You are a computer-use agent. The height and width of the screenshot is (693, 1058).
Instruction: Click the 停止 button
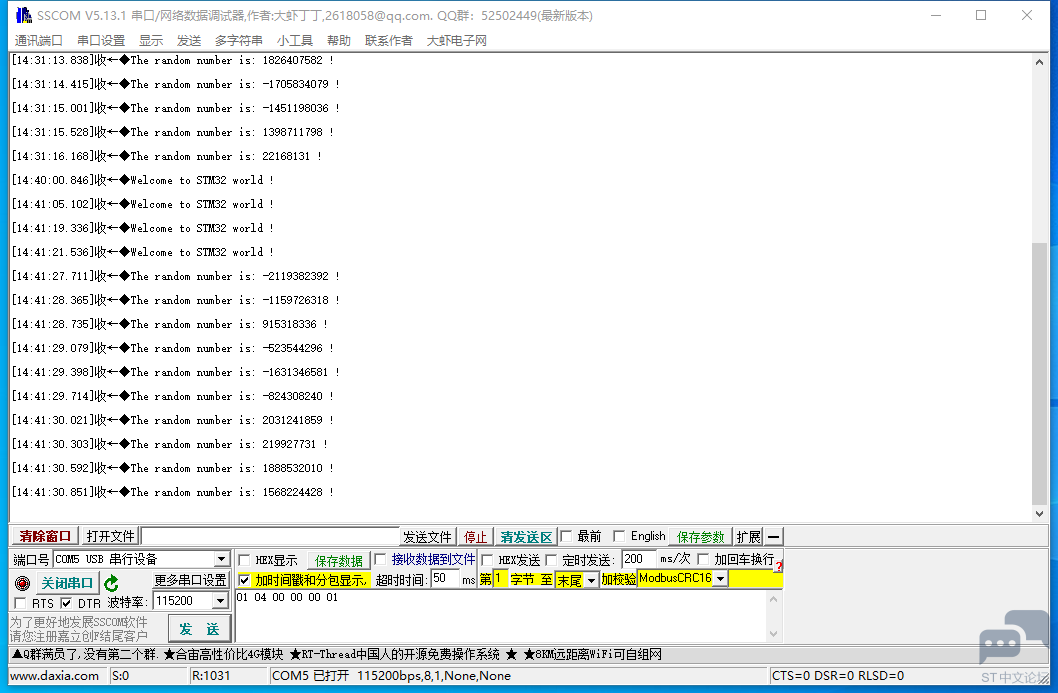pyautogui.click(x=475, y=536)
